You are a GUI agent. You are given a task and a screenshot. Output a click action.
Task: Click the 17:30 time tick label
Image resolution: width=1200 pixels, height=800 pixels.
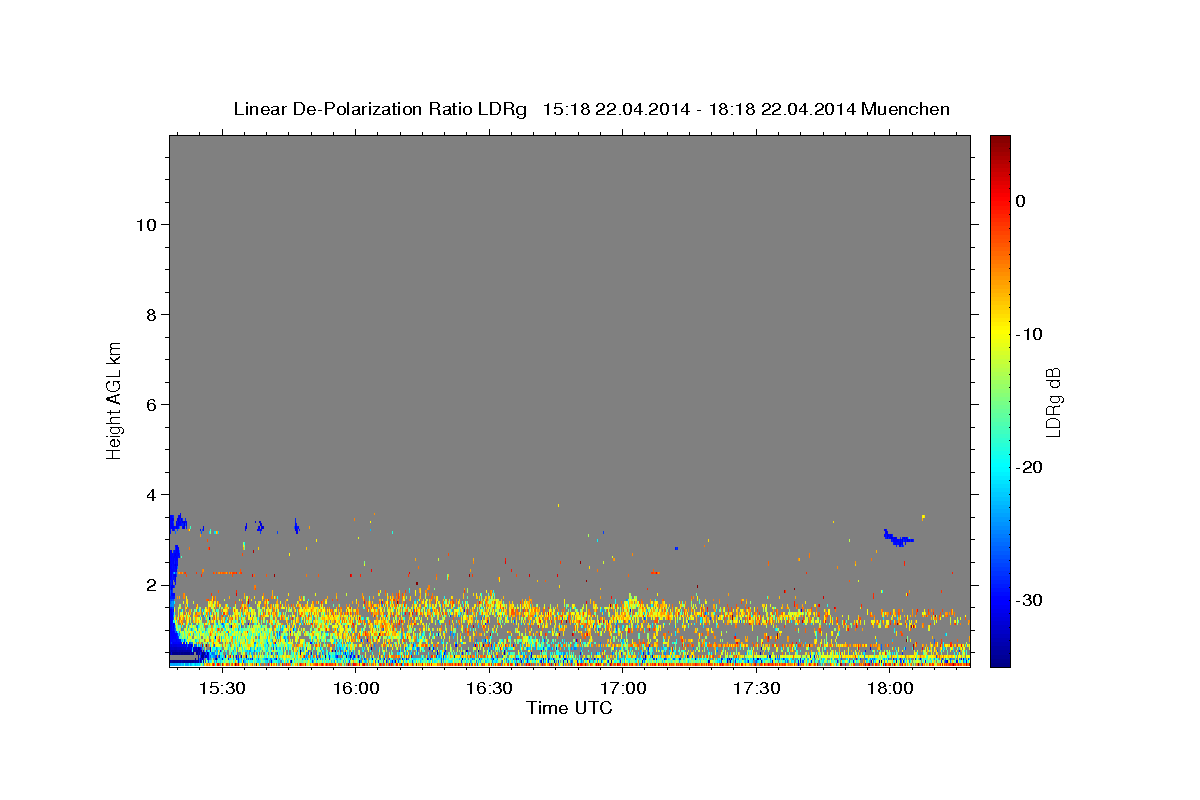(x=756, y=689)
